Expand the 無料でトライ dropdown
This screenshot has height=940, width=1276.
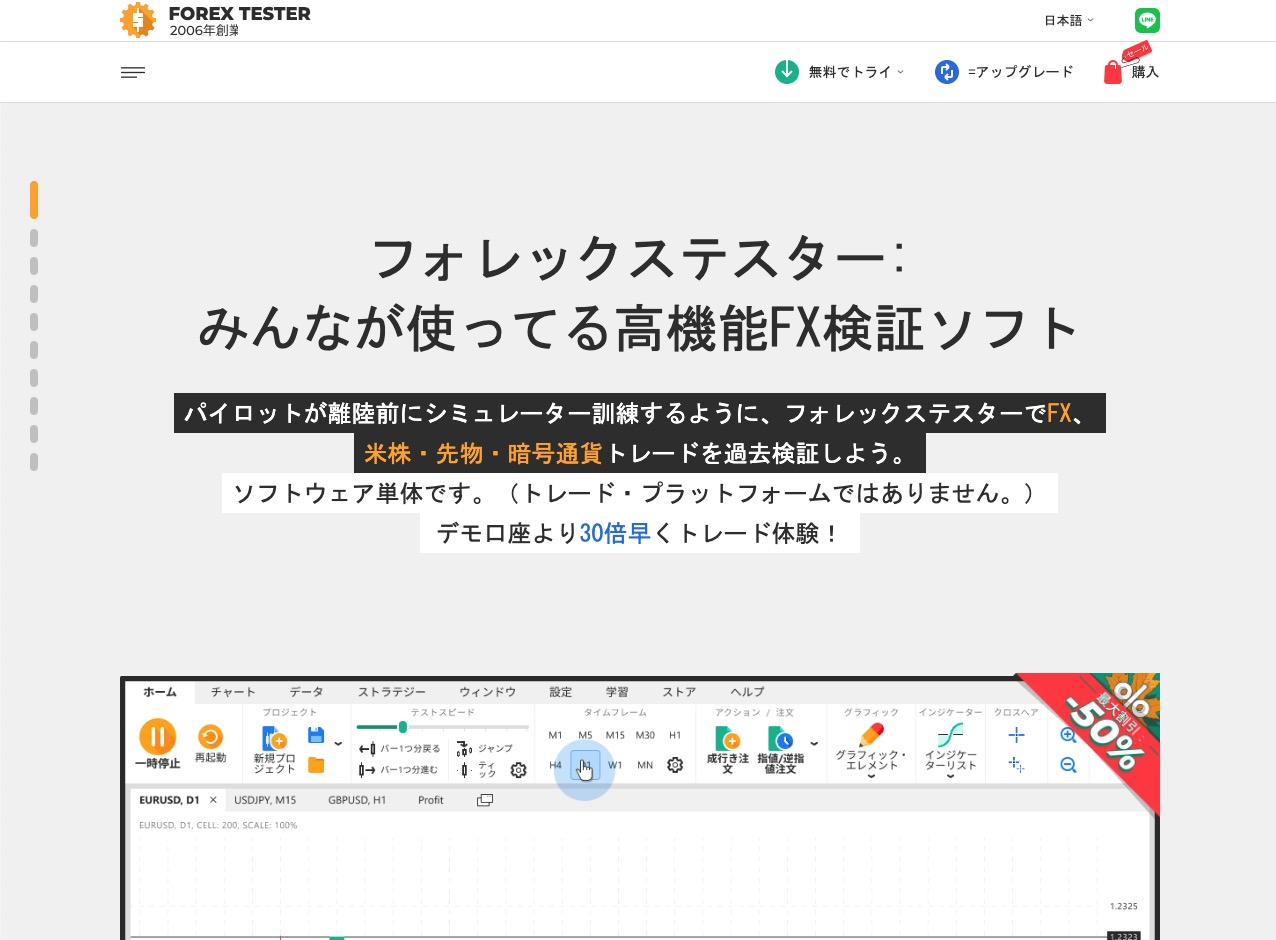tap(840, 72)
